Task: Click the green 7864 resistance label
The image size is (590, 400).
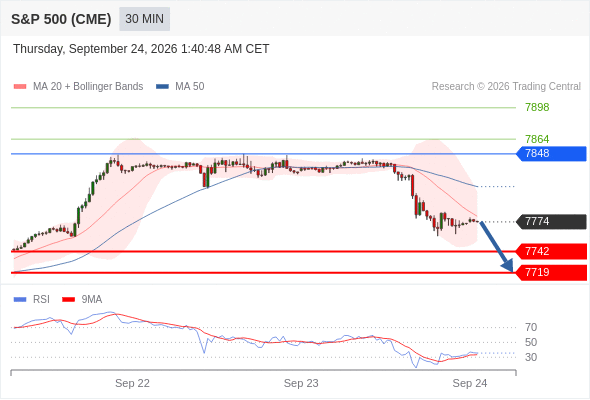Action: 537,139
